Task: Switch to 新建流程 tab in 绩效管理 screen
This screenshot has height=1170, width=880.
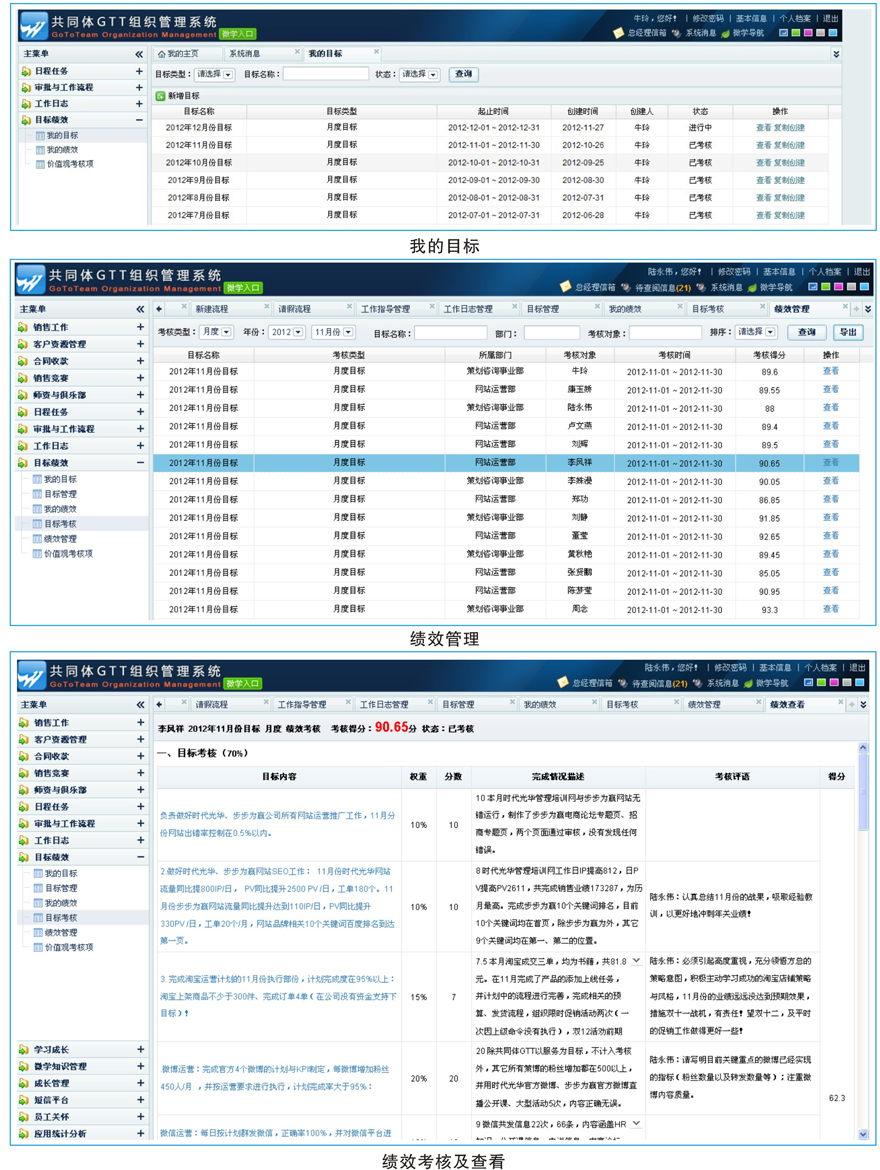Action: tap(212, 310)
